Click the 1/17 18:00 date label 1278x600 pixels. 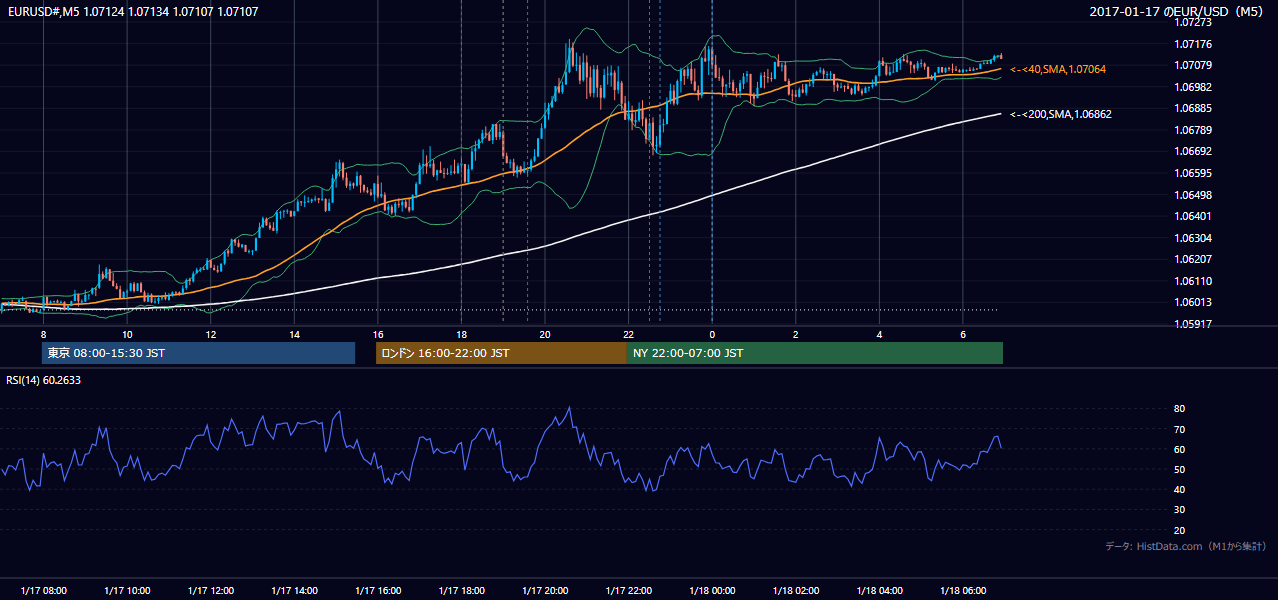[461, 591]
